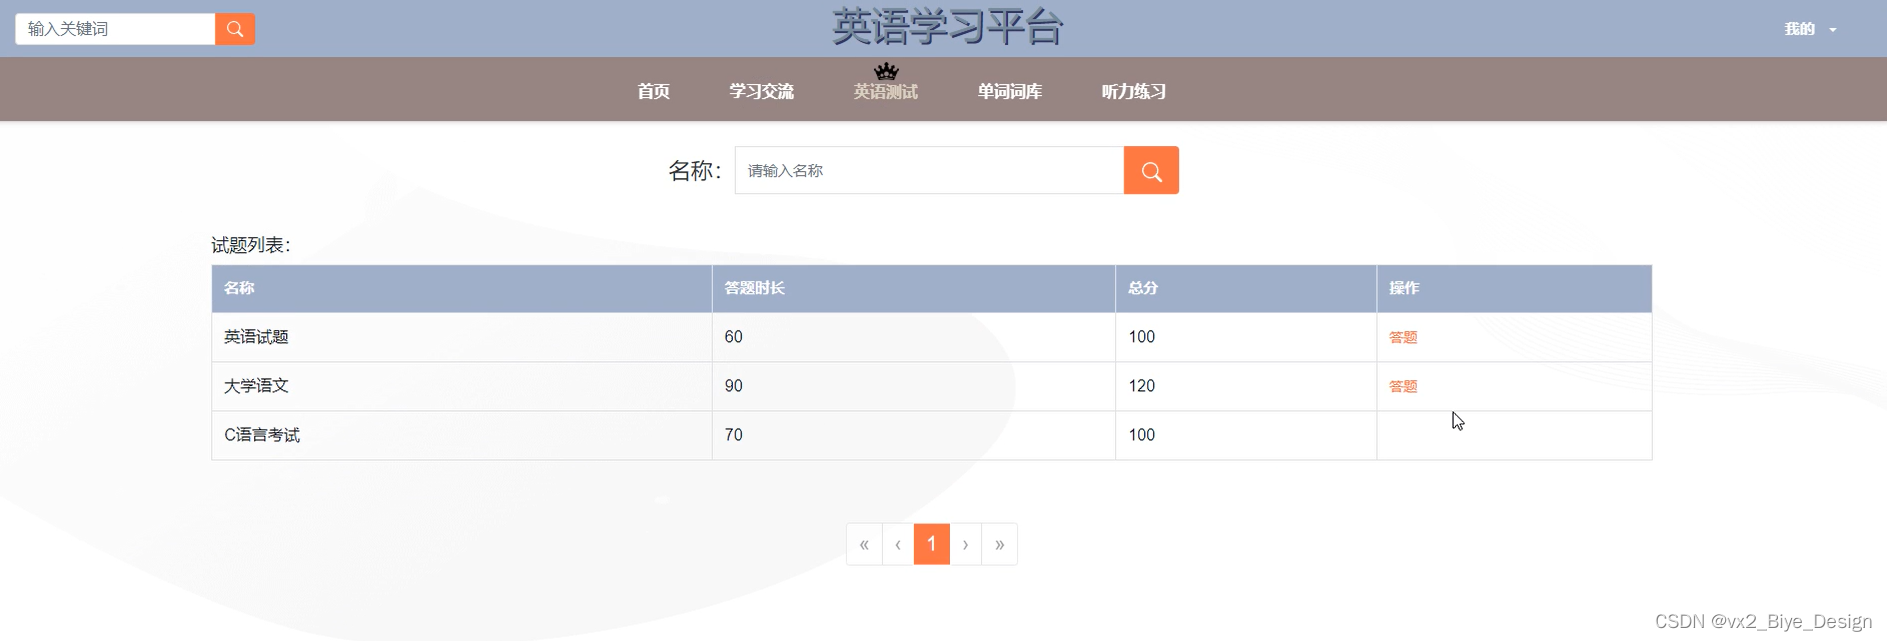Click the top-left keyword search magnifier icon
Screen dimensions: 1887x641
pos(235,29)
